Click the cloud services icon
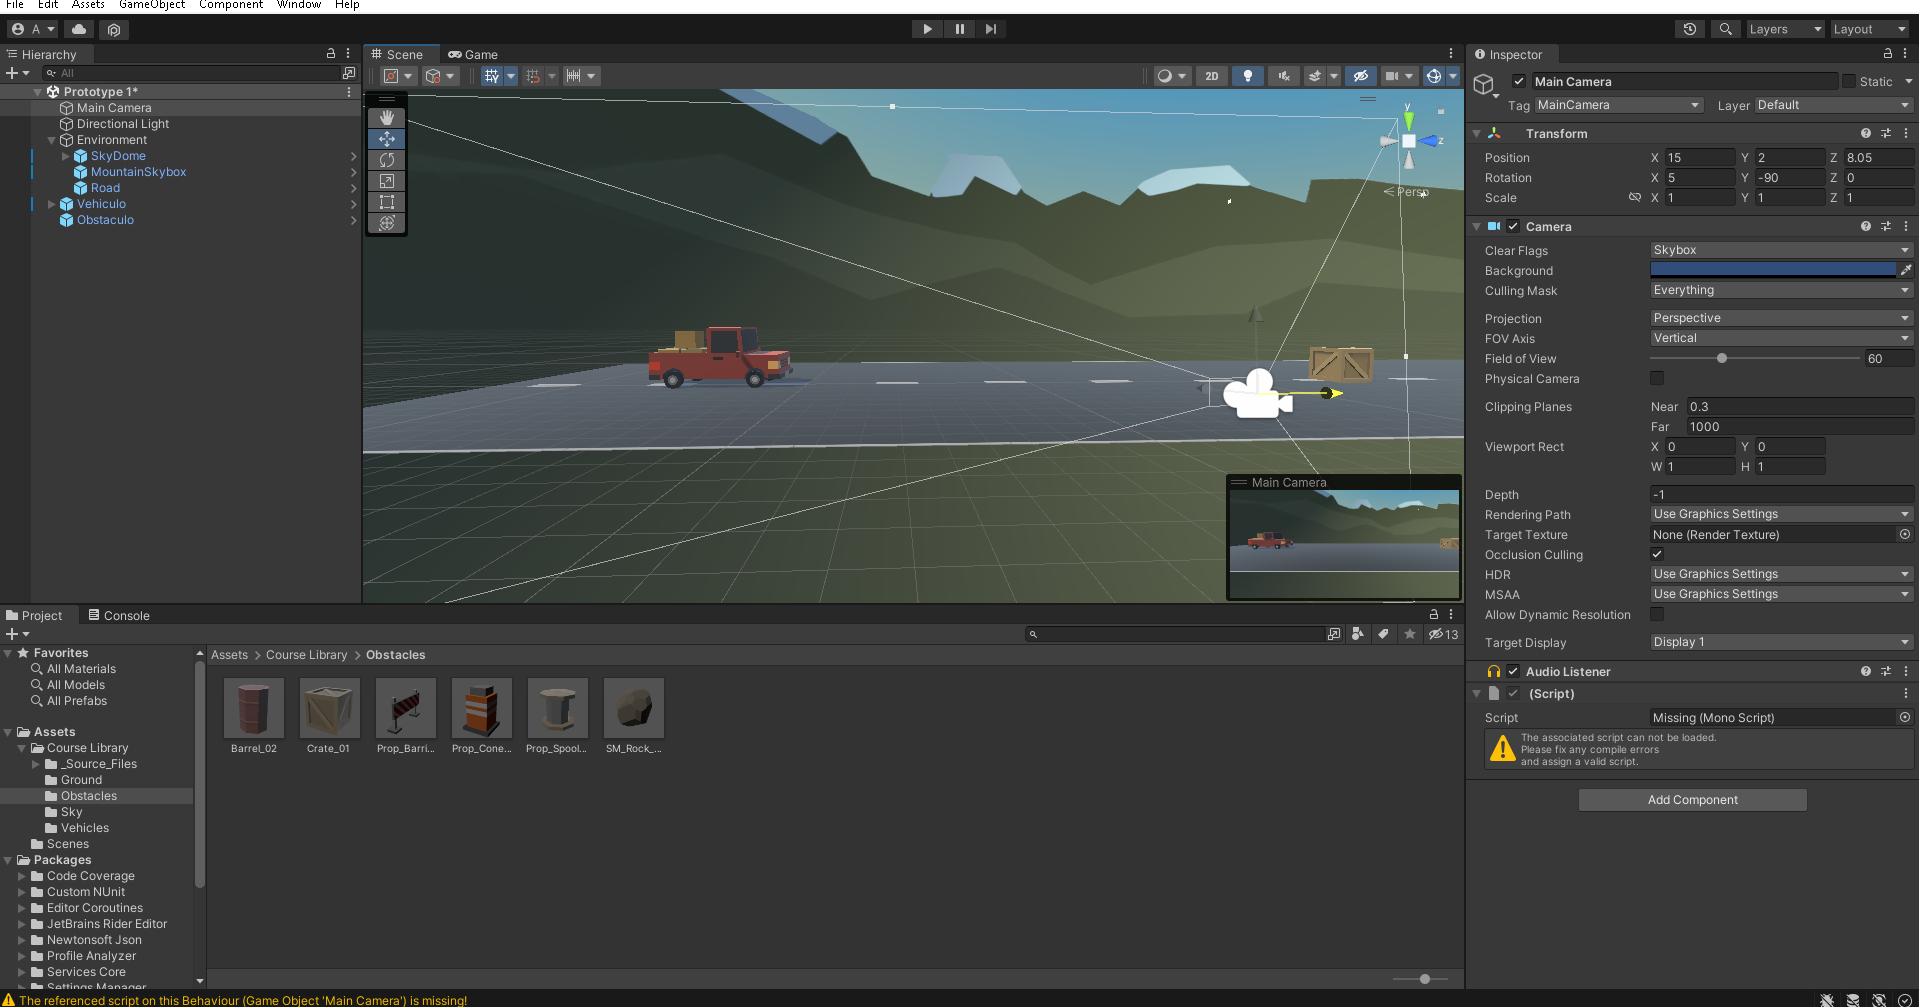 79,29
